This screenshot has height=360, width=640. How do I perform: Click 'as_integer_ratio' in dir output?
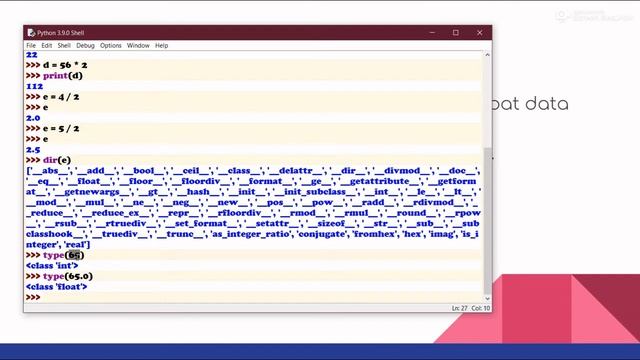(x=251, y=234)
